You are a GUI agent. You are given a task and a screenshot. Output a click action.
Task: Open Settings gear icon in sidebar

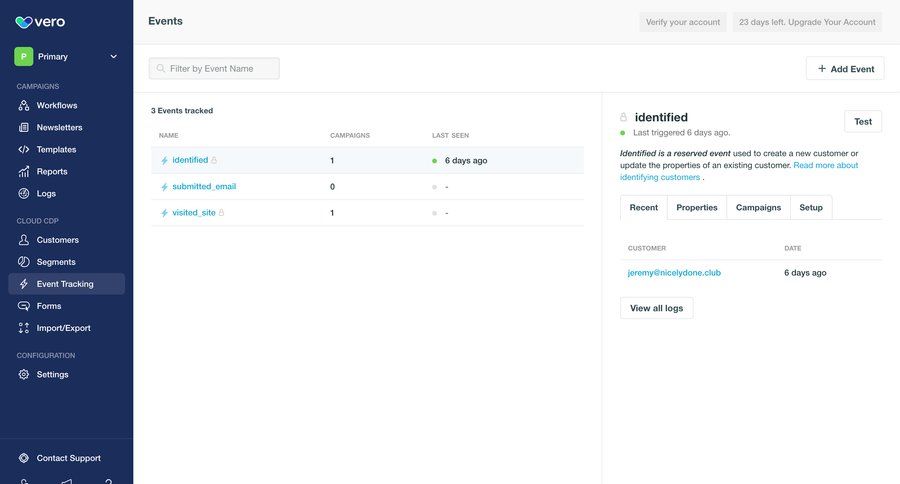click(24, 374)
